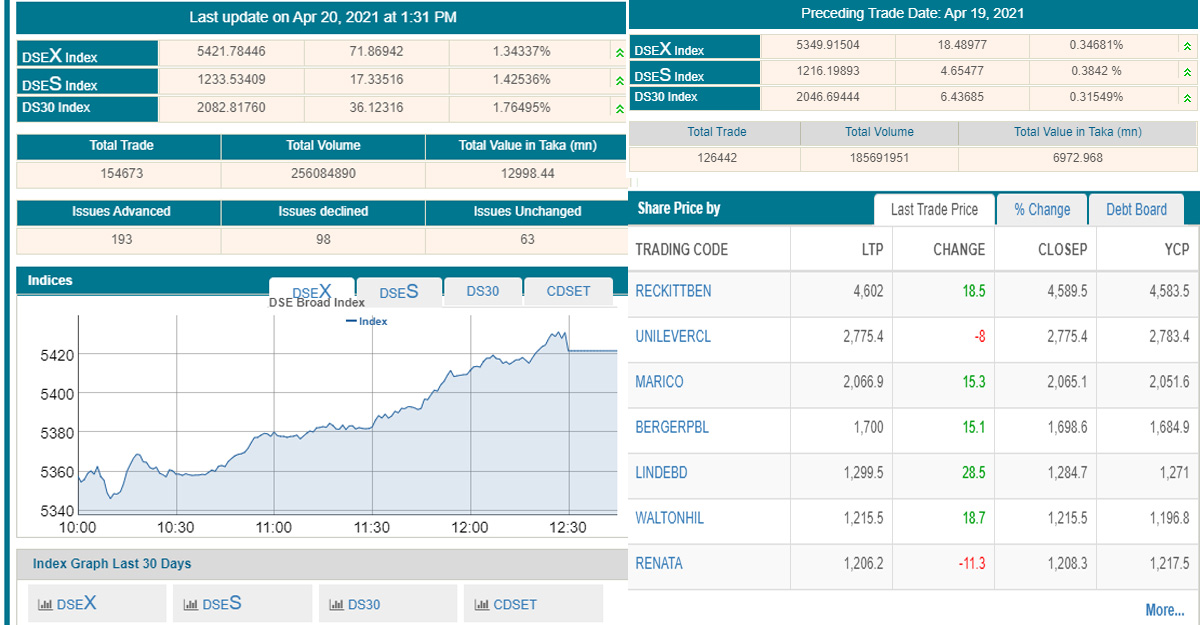The height and width of the screenshot is (625, 1200).
Task: Click up arrow icon beside DS30 0.31549%
Action: (x=1187, y=98)
